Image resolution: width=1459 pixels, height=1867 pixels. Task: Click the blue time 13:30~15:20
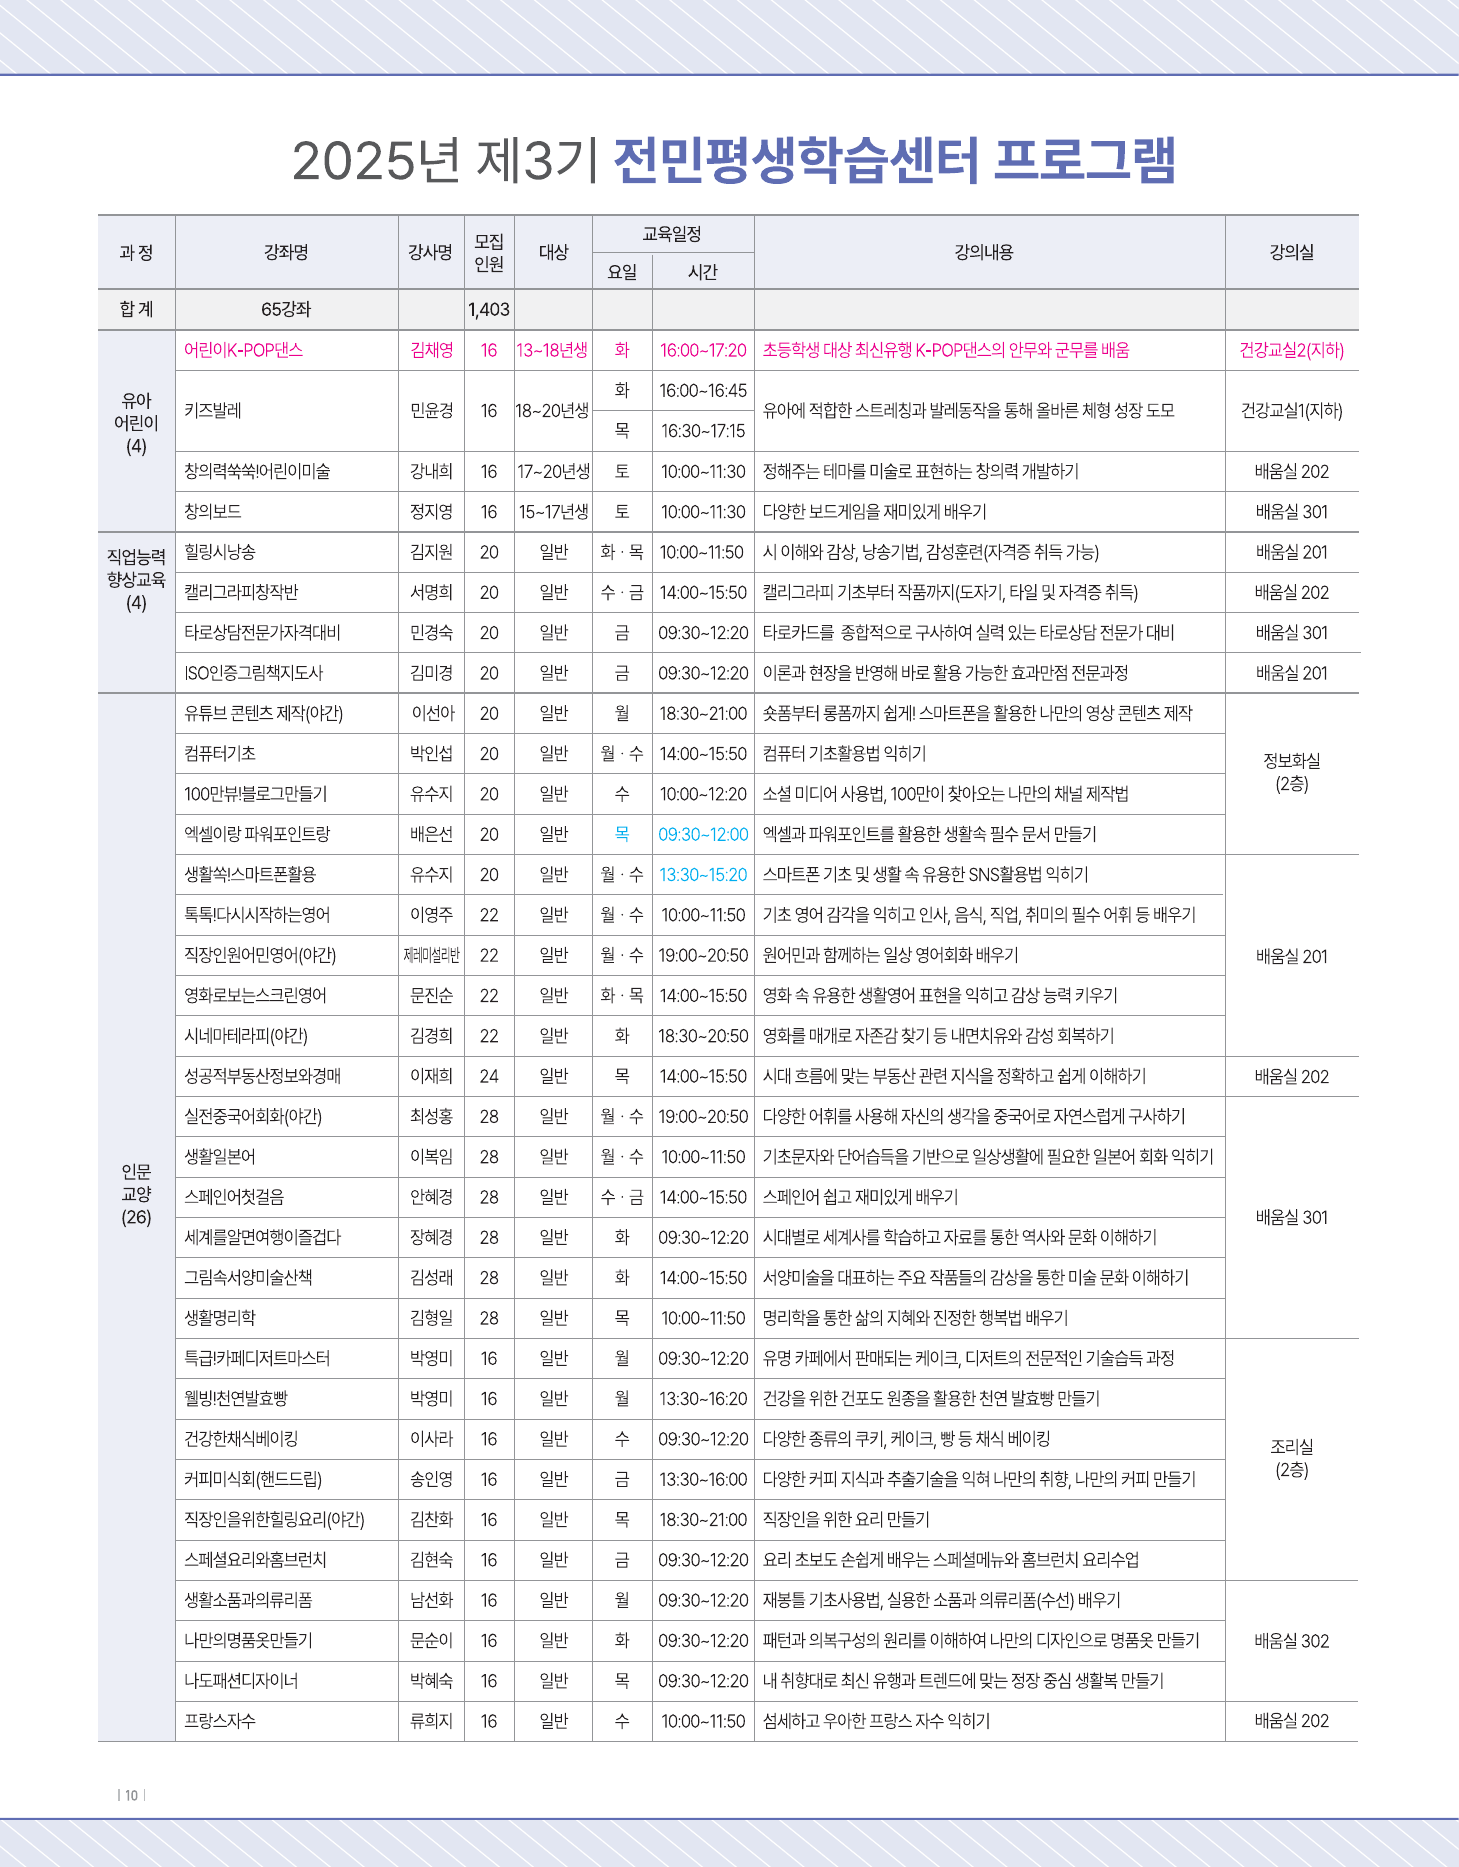click(702, 874)
